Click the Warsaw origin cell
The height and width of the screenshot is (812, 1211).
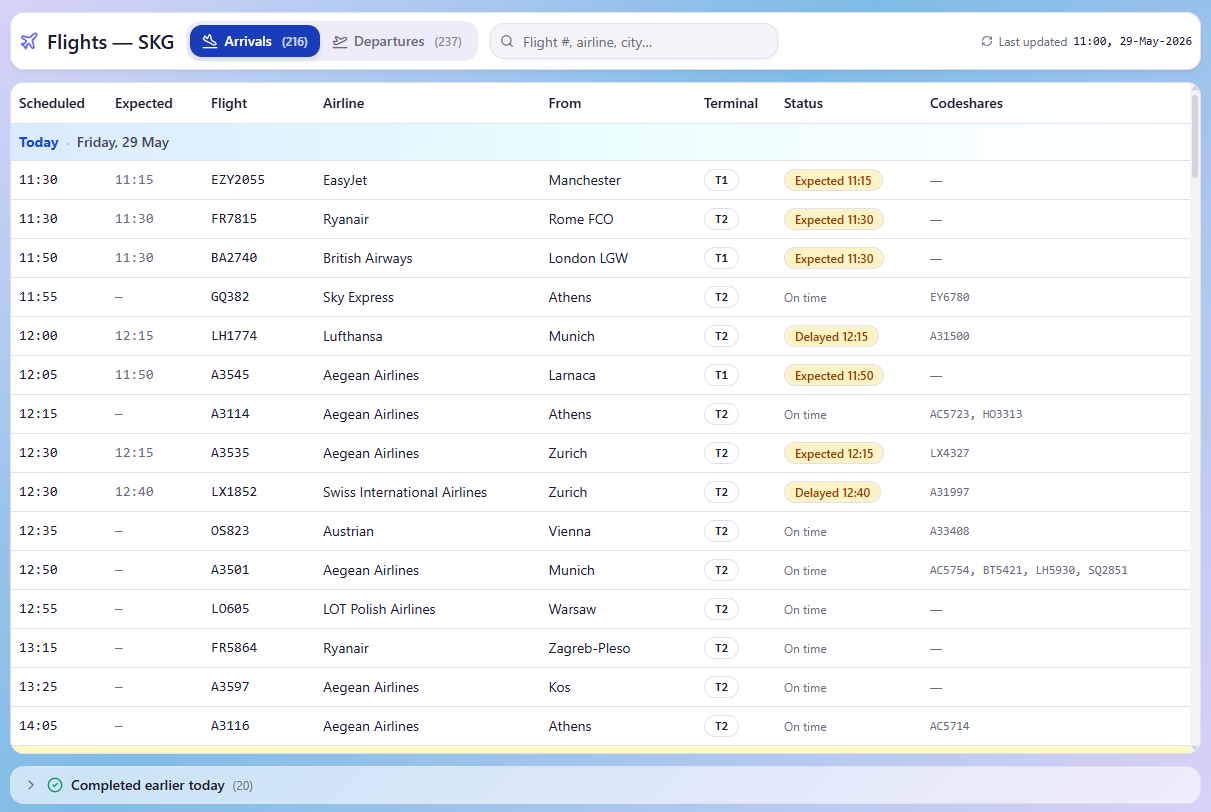pyautogui.click(x=572, y=609)
